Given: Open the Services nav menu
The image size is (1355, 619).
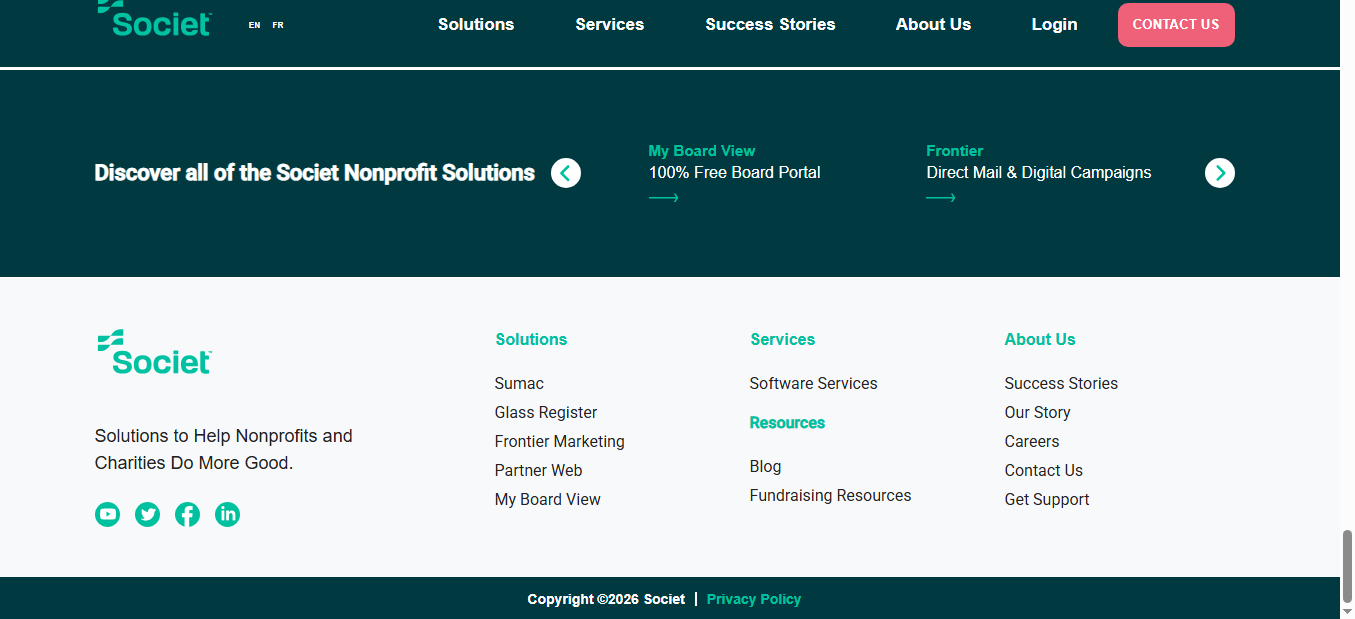Looking at the screenshot, I should [x=609, y=24].
